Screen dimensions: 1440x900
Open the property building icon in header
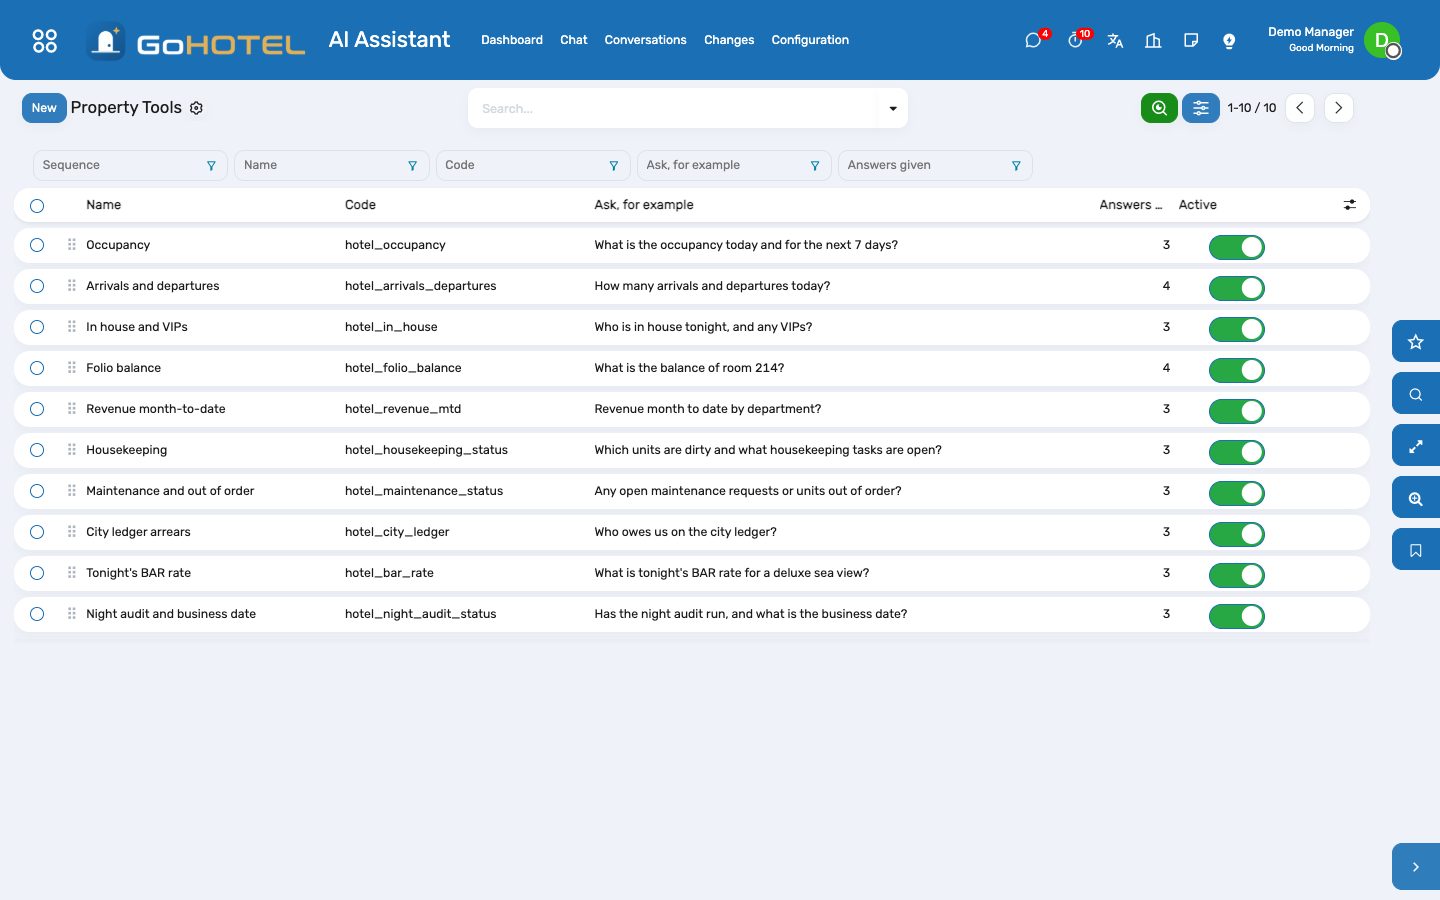pos(1153,41)
